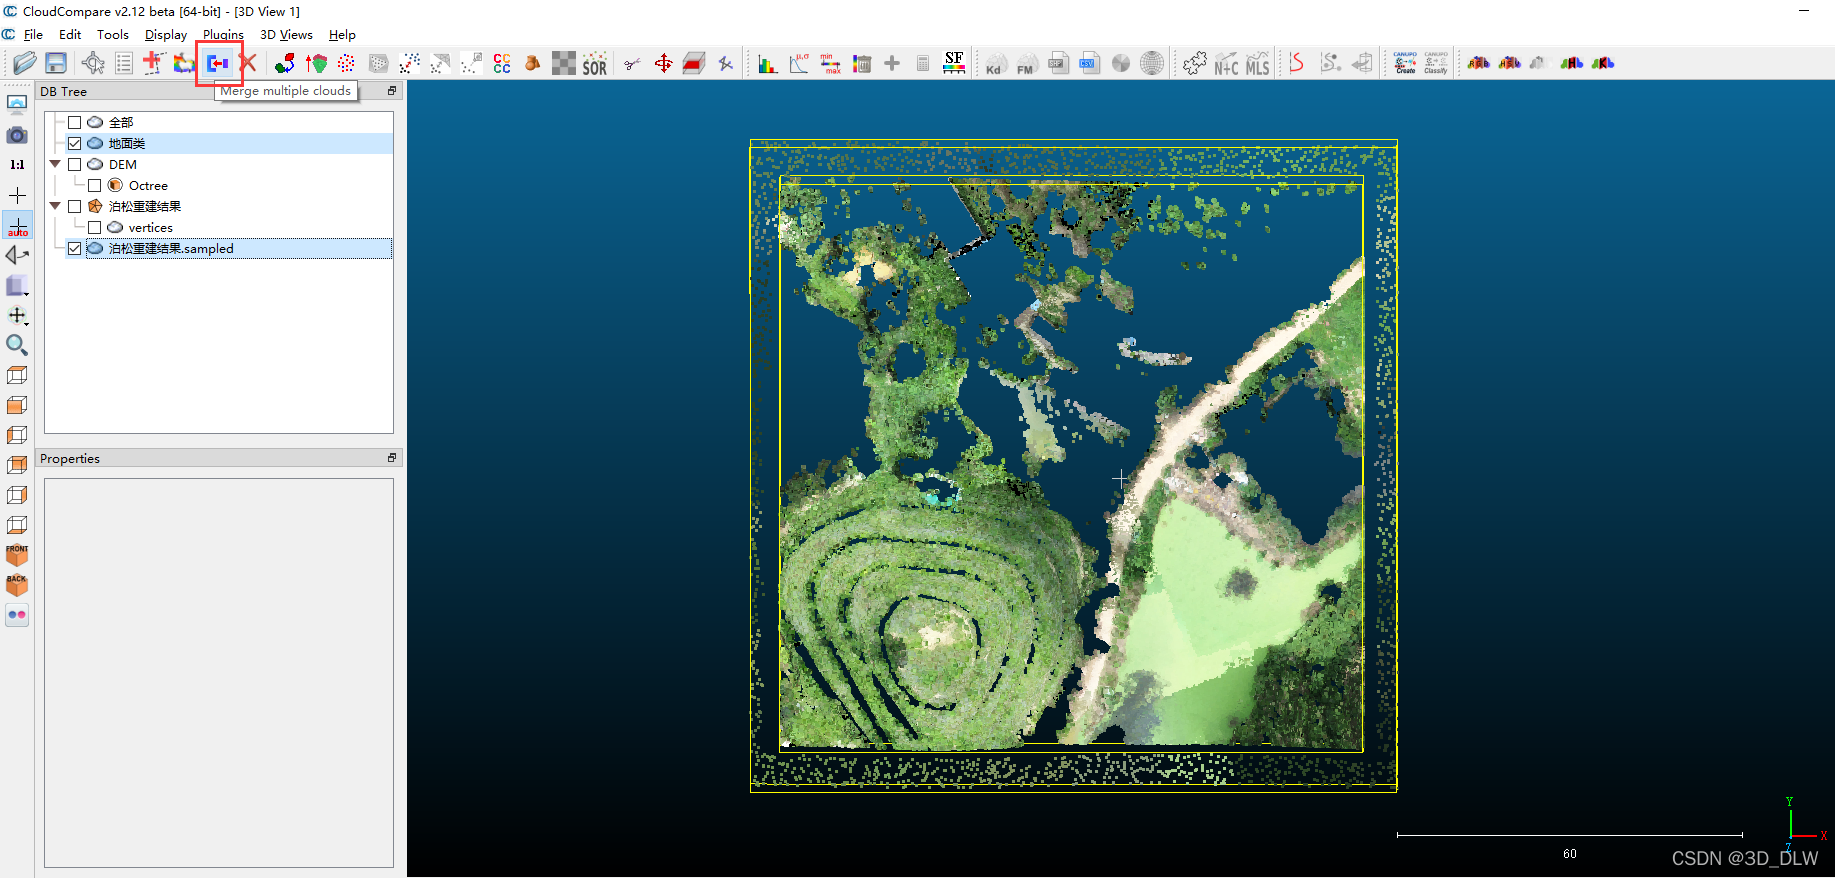Open the SOR filter tool
1835x878 pixels.
coord(595,63)
